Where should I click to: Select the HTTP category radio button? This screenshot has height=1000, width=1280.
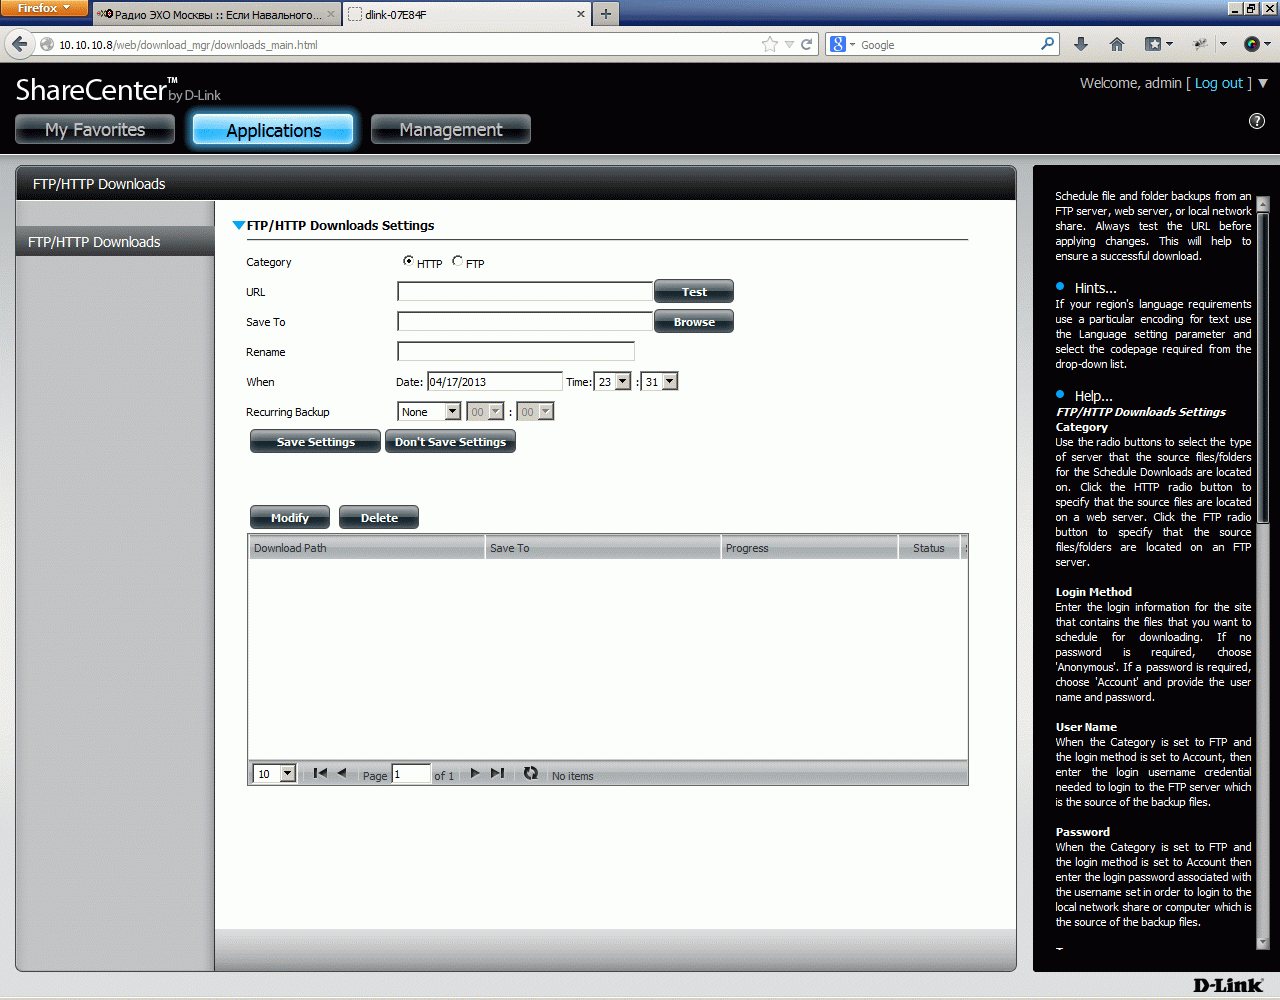[x=408, y=261]
